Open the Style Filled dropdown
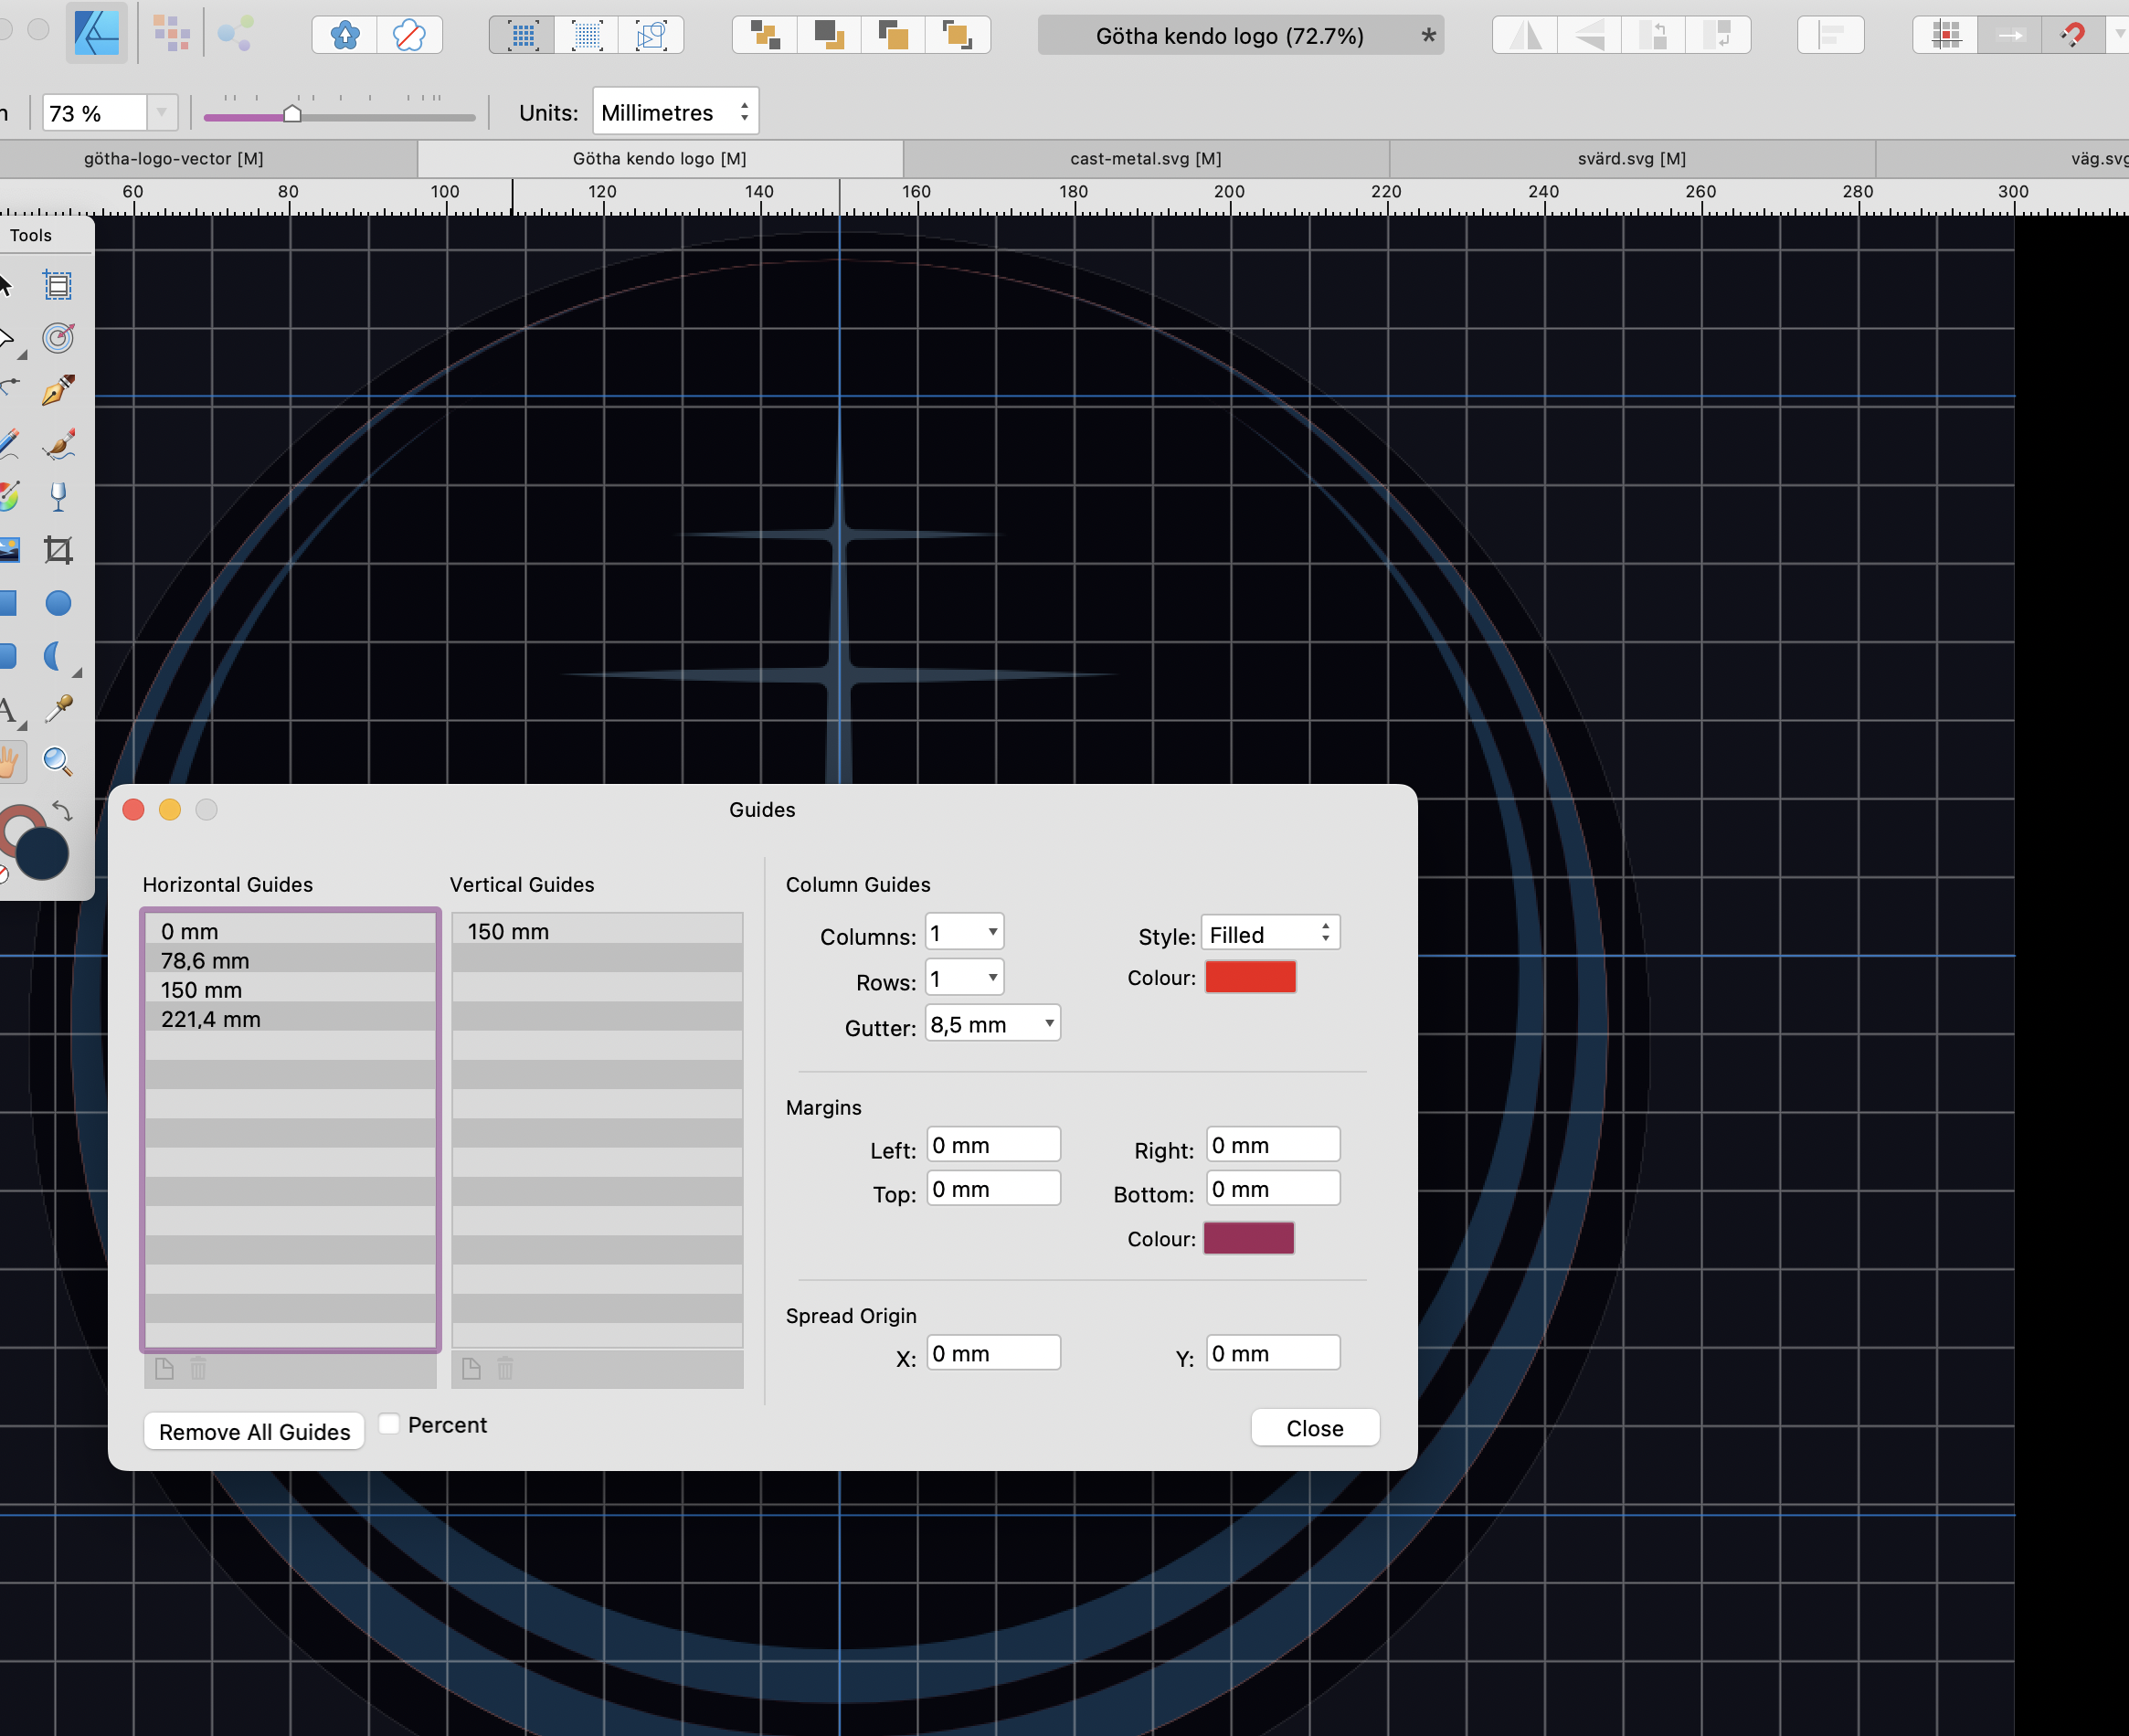This screenshot has height=1736, width=2129. point(1270,933)
